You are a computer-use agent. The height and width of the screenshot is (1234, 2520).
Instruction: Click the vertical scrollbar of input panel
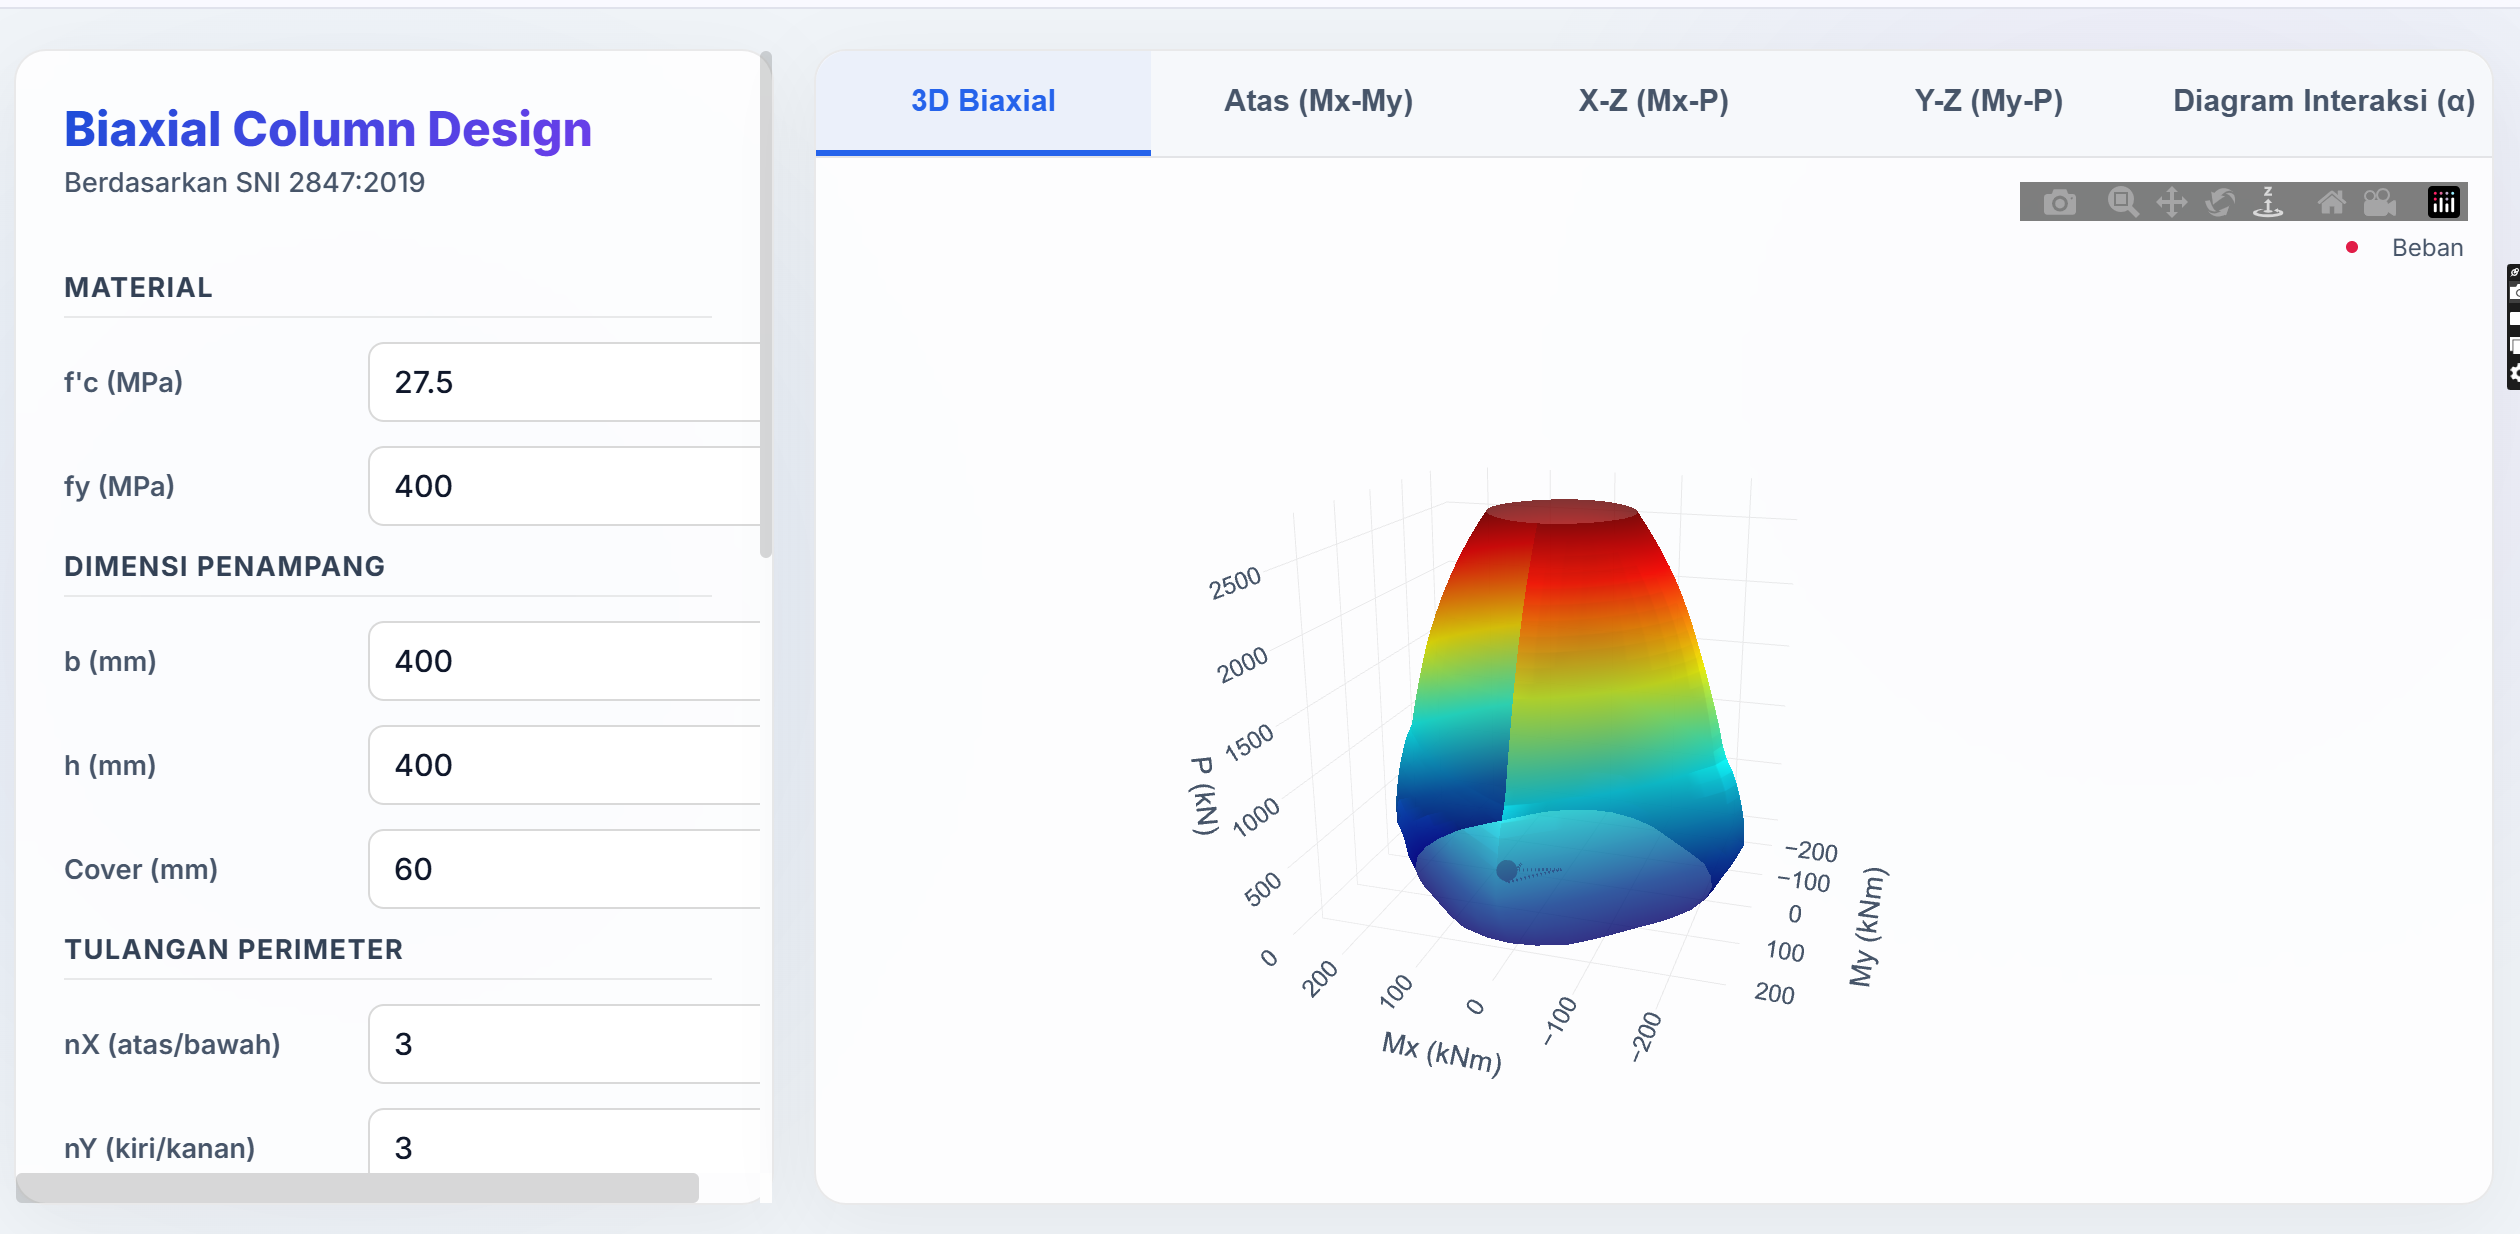[766, 305]
